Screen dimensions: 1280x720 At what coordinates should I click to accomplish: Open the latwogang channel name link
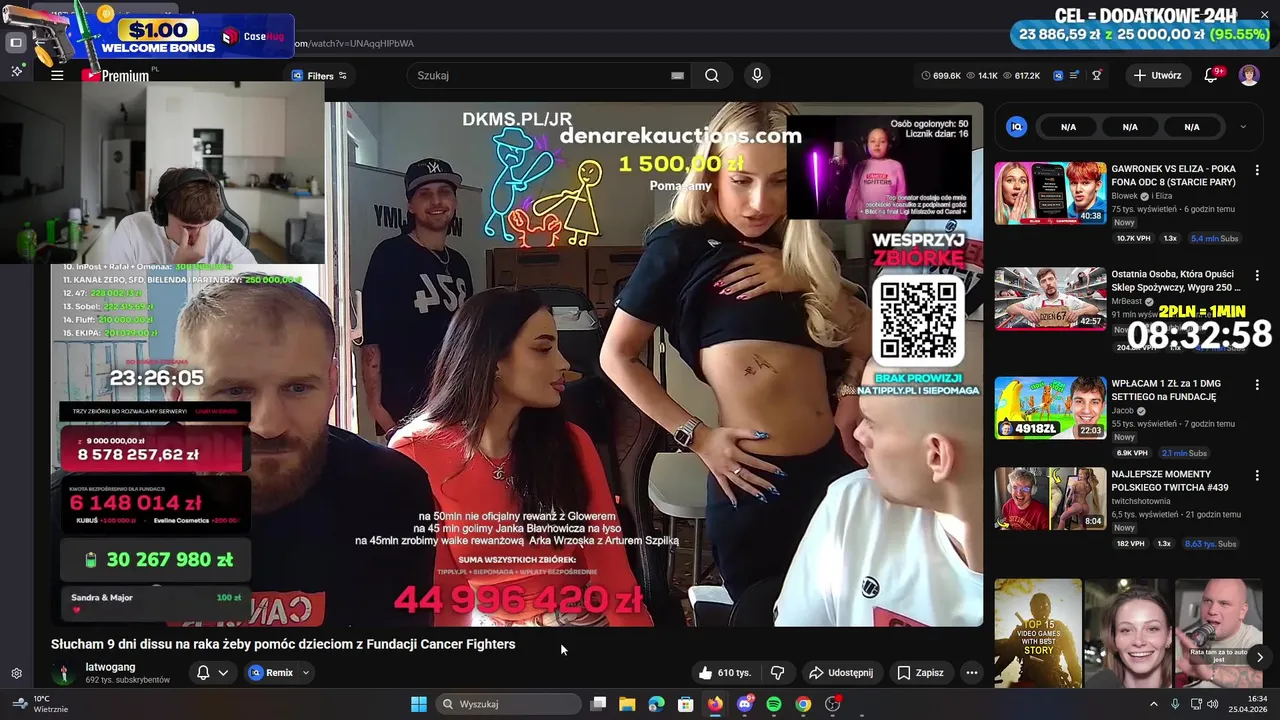110,667
